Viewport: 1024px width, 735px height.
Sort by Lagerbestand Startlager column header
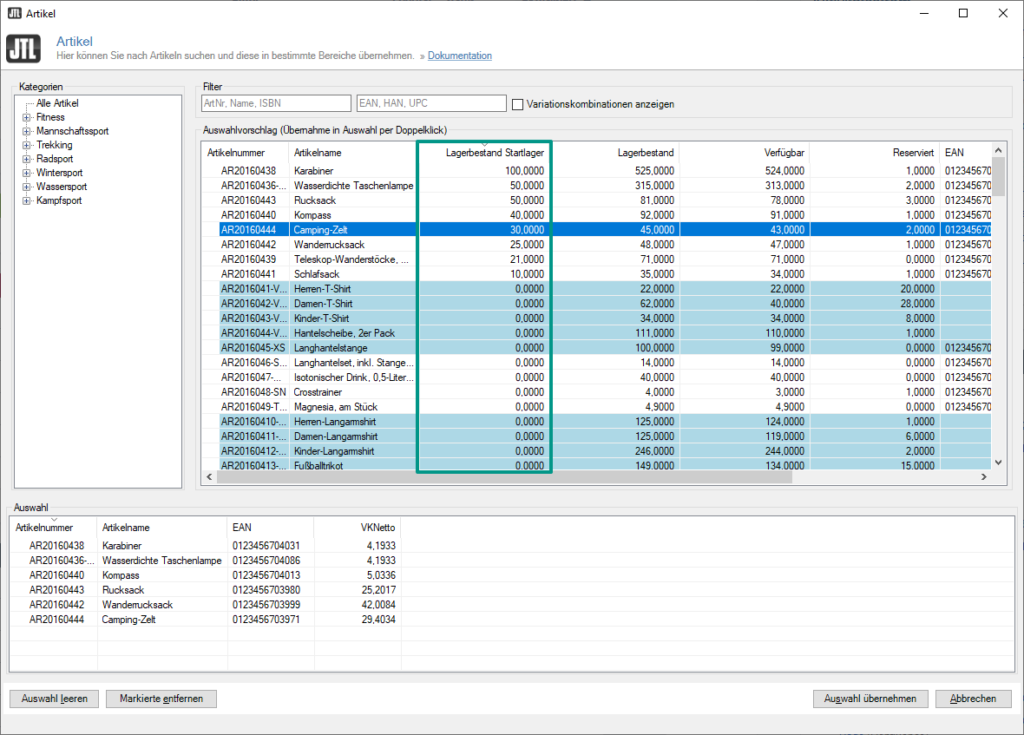494,153
